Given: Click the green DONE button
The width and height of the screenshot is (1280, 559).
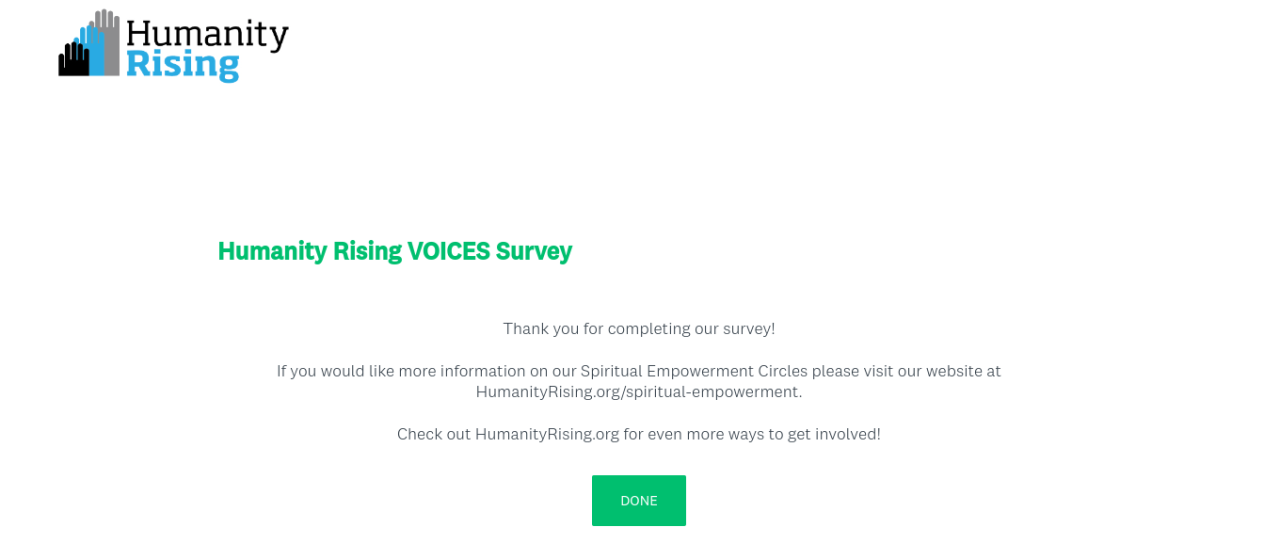Looking at the screenshot, I should coord(638,500).
